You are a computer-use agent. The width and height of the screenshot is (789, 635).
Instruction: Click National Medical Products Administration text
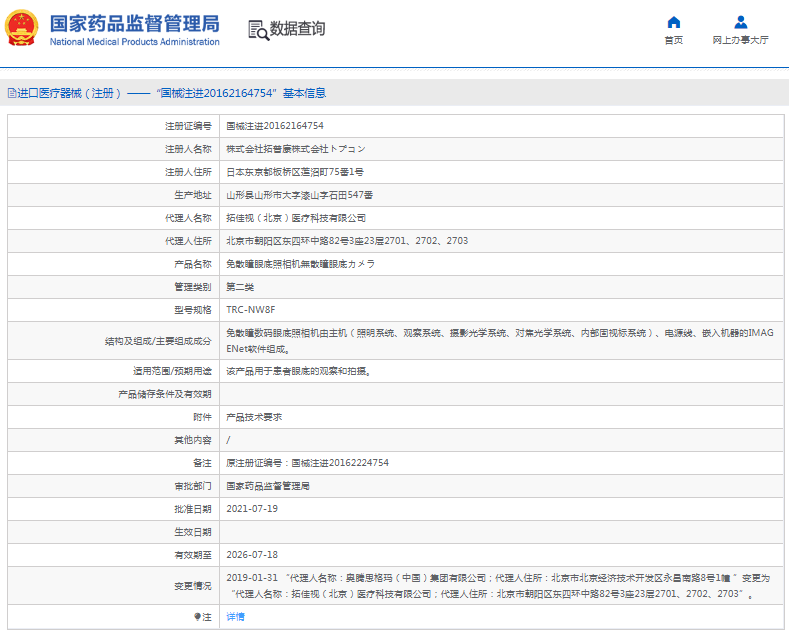134,42
